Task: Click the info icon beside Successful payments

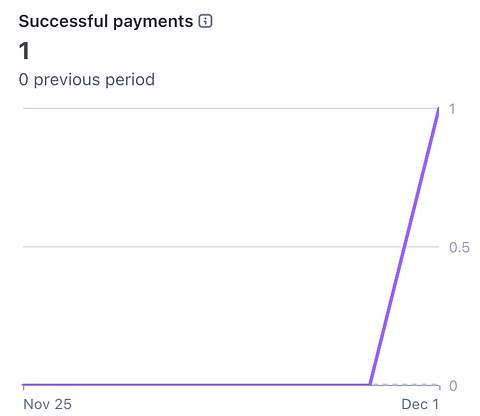Action: pyautogui.click(x=205, y=21)
